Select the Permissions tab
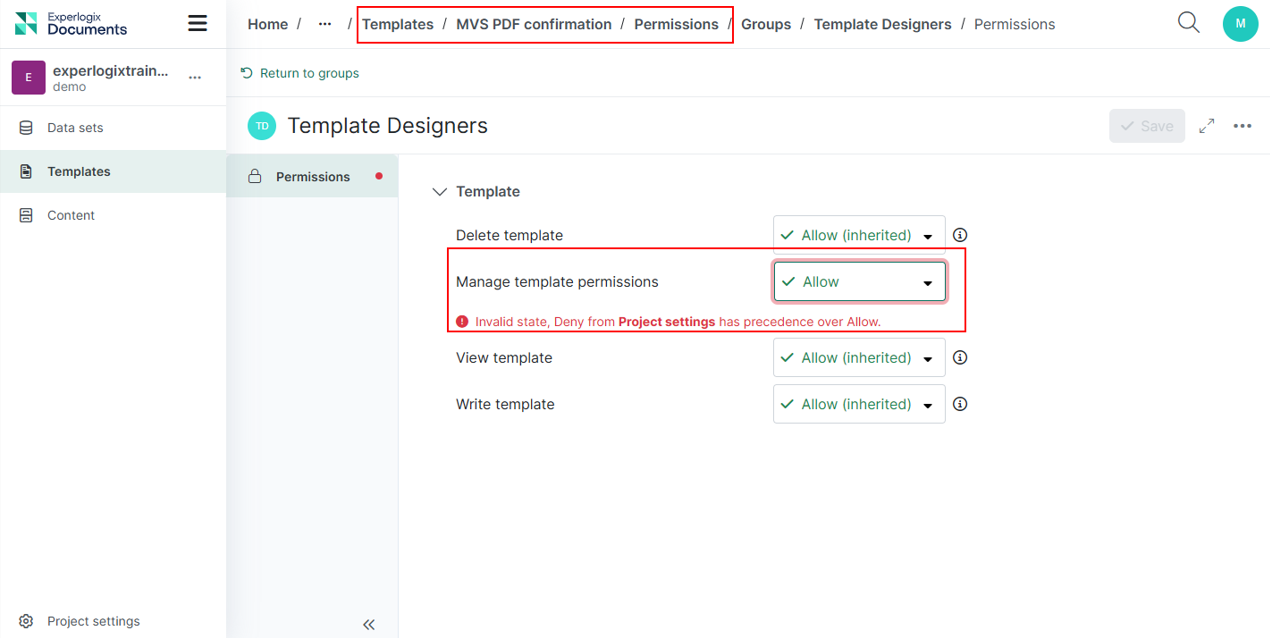The width and height of the screenshot is (1270, 638). [x=312, y=177]
